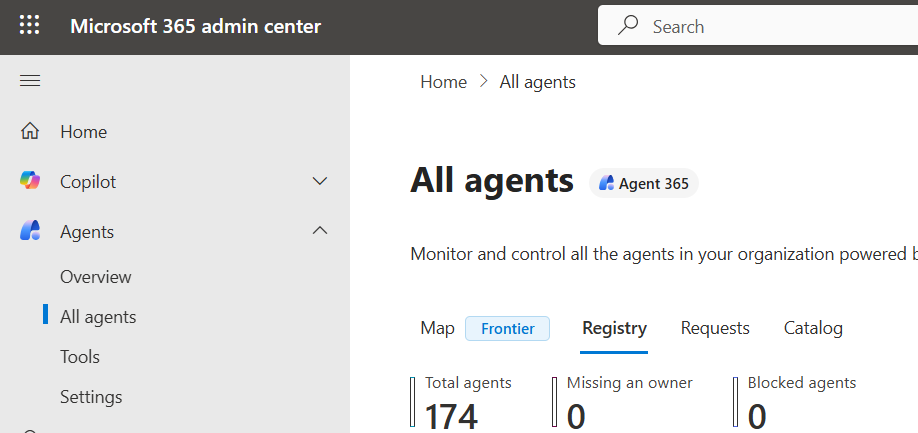Go to Home in the sidebar
The image size is (918, 433).
click(x=83, y=132)
